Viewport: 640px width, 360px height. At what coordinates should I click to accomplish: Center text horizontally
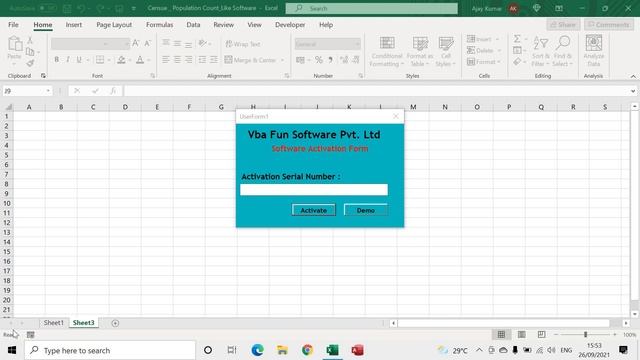point(177,60)
